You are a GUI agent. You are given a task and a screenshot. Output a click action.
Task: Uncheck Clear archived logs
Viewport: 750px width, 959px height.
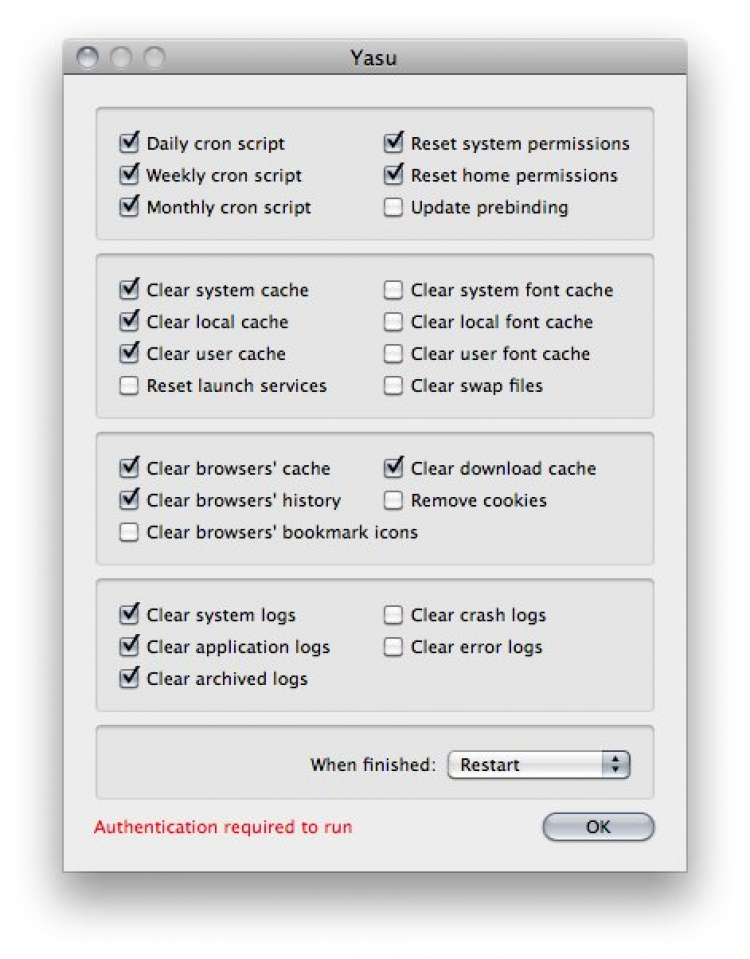click(128, 679)
